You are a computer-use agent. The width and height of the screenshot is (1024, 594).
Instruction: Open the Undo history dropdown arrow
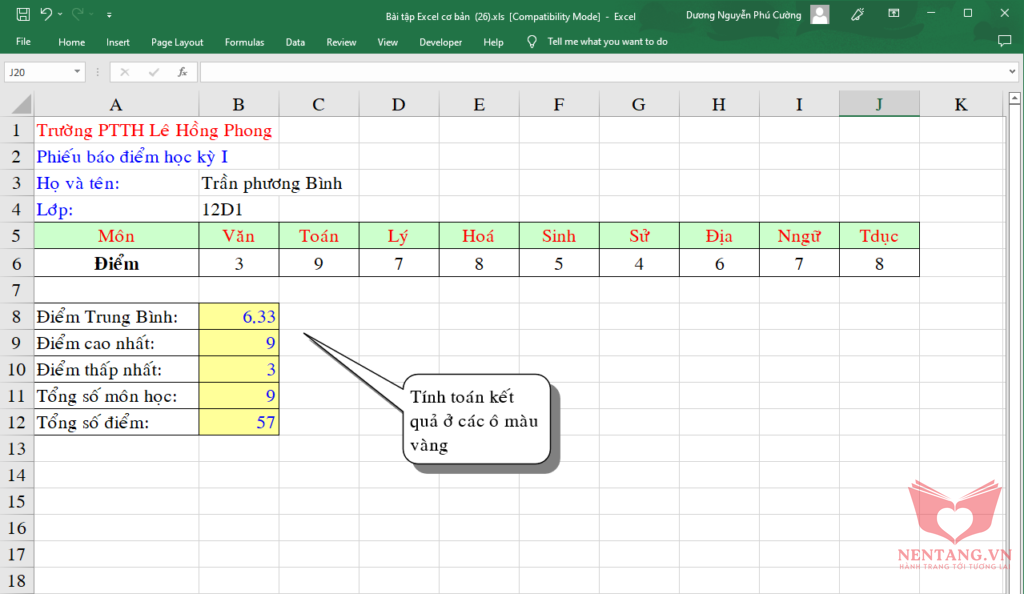point(61,15)
